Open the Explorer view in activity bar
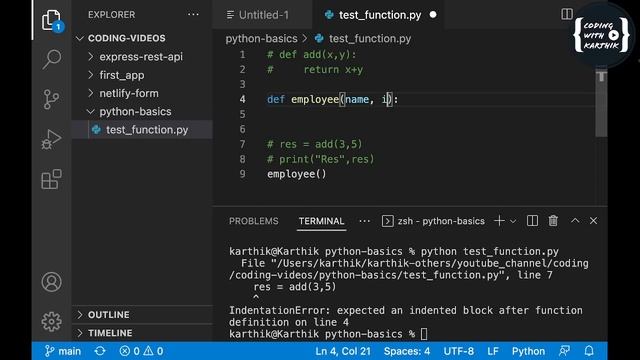 (51, 20)
